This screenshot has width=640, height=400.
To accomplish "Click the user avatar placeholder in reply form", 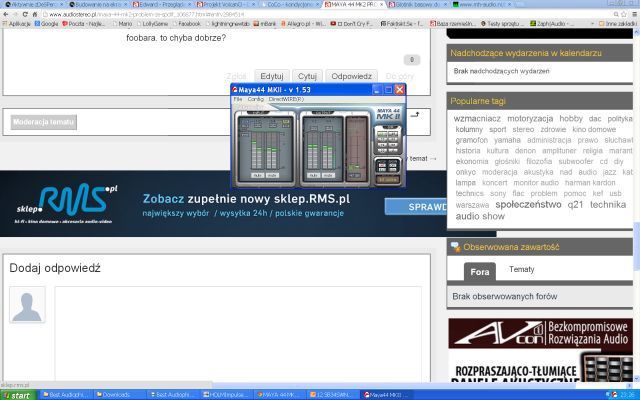I will (27, 305).
